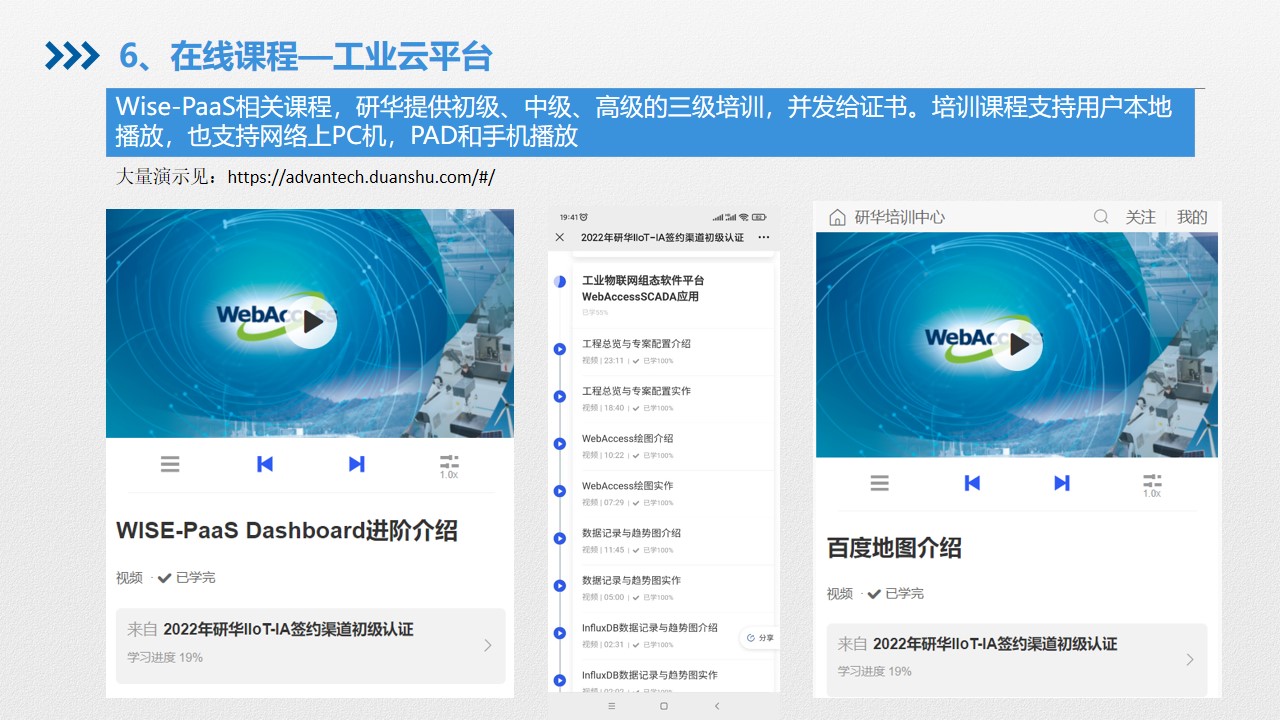Screen dimensions: 1280x720
Task: Click title WISE-PaaS Dashboard进阶介绍
Action: point(287,530)
